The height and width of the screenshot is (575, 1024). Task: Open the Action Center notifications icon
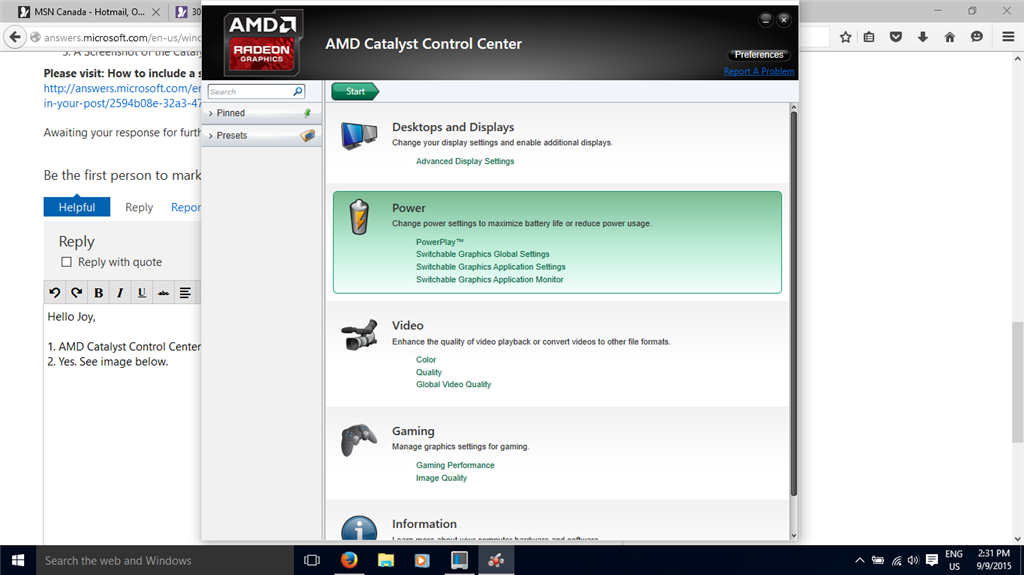[x=932, y=560]
